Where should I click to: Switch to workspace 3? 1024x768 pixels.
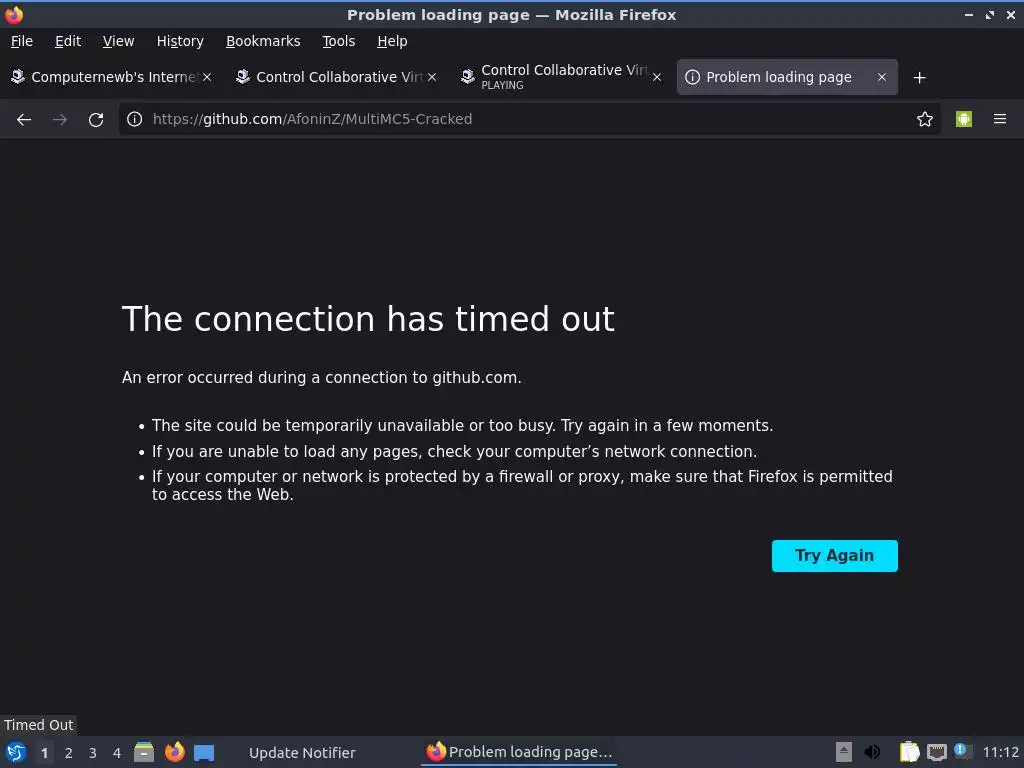point(93,753)
